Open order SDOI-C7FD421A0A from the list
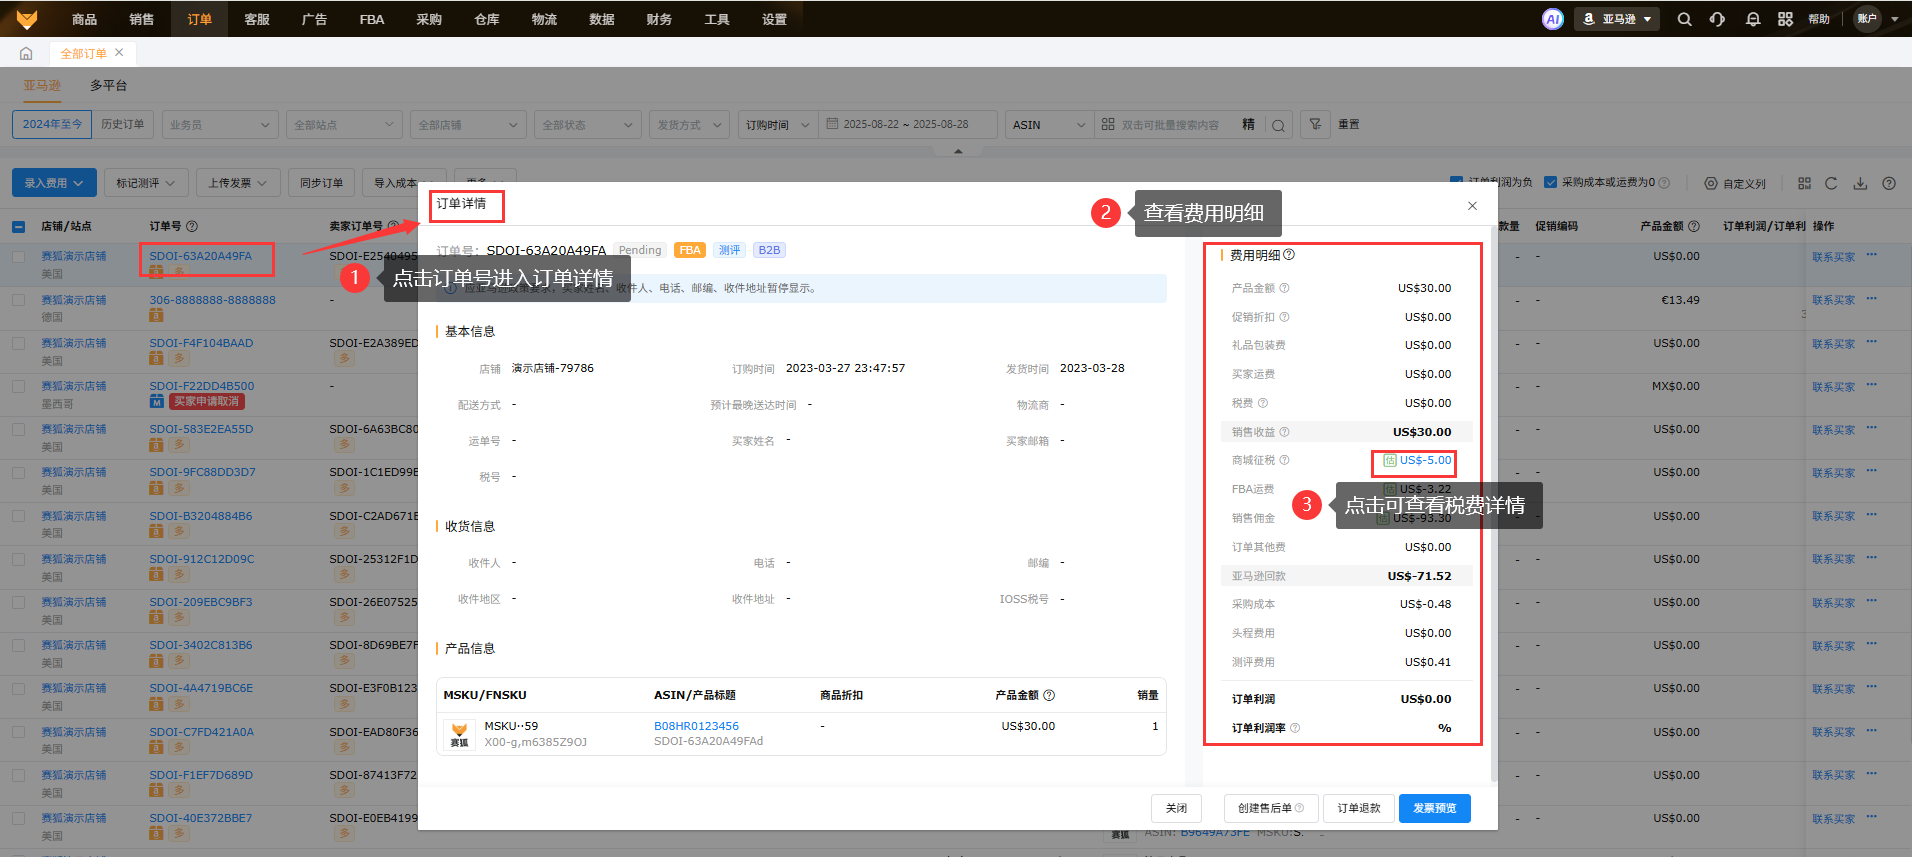Viewport: 1912px width, 857px height. pyautogui.click(x=201, y=732)
